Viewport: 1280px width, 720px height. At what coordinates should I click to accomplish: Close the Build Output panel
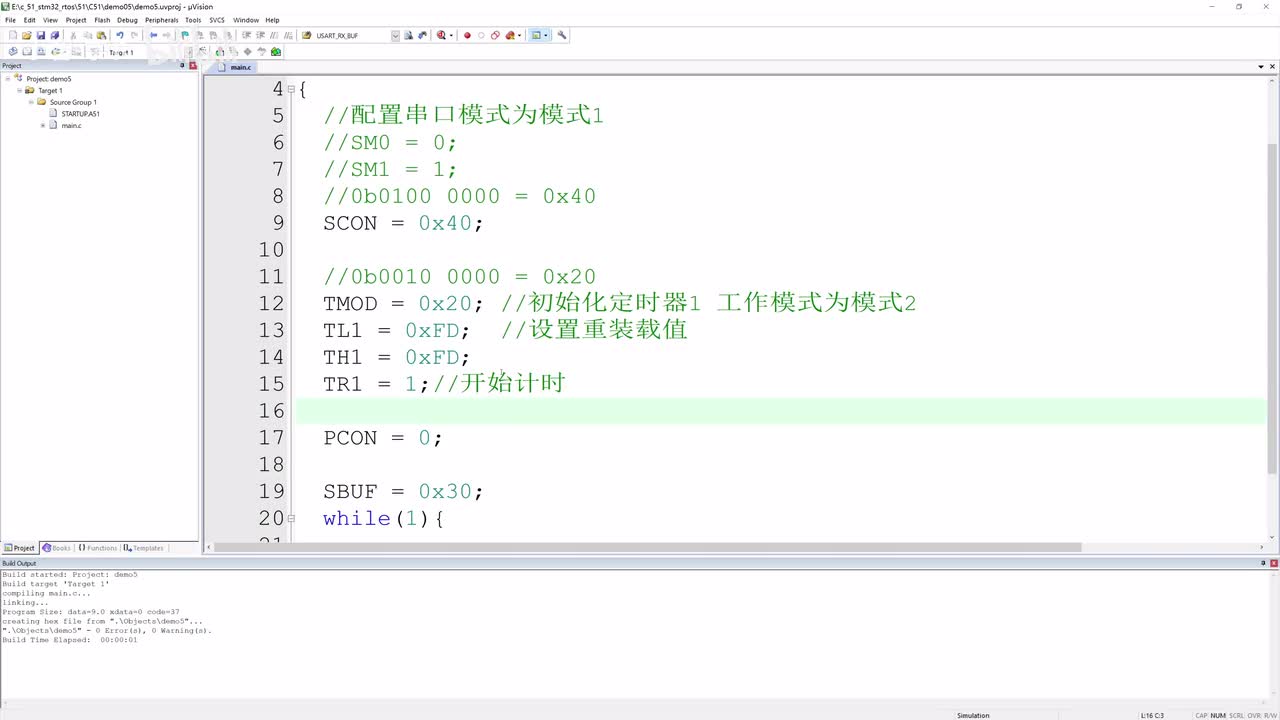pyautogui.click(x=1272, y=563)
